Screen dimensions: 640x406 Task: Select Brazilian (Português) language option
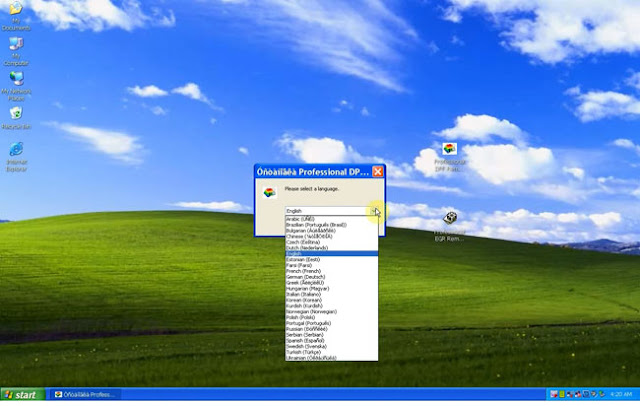[x=331, y=225]
